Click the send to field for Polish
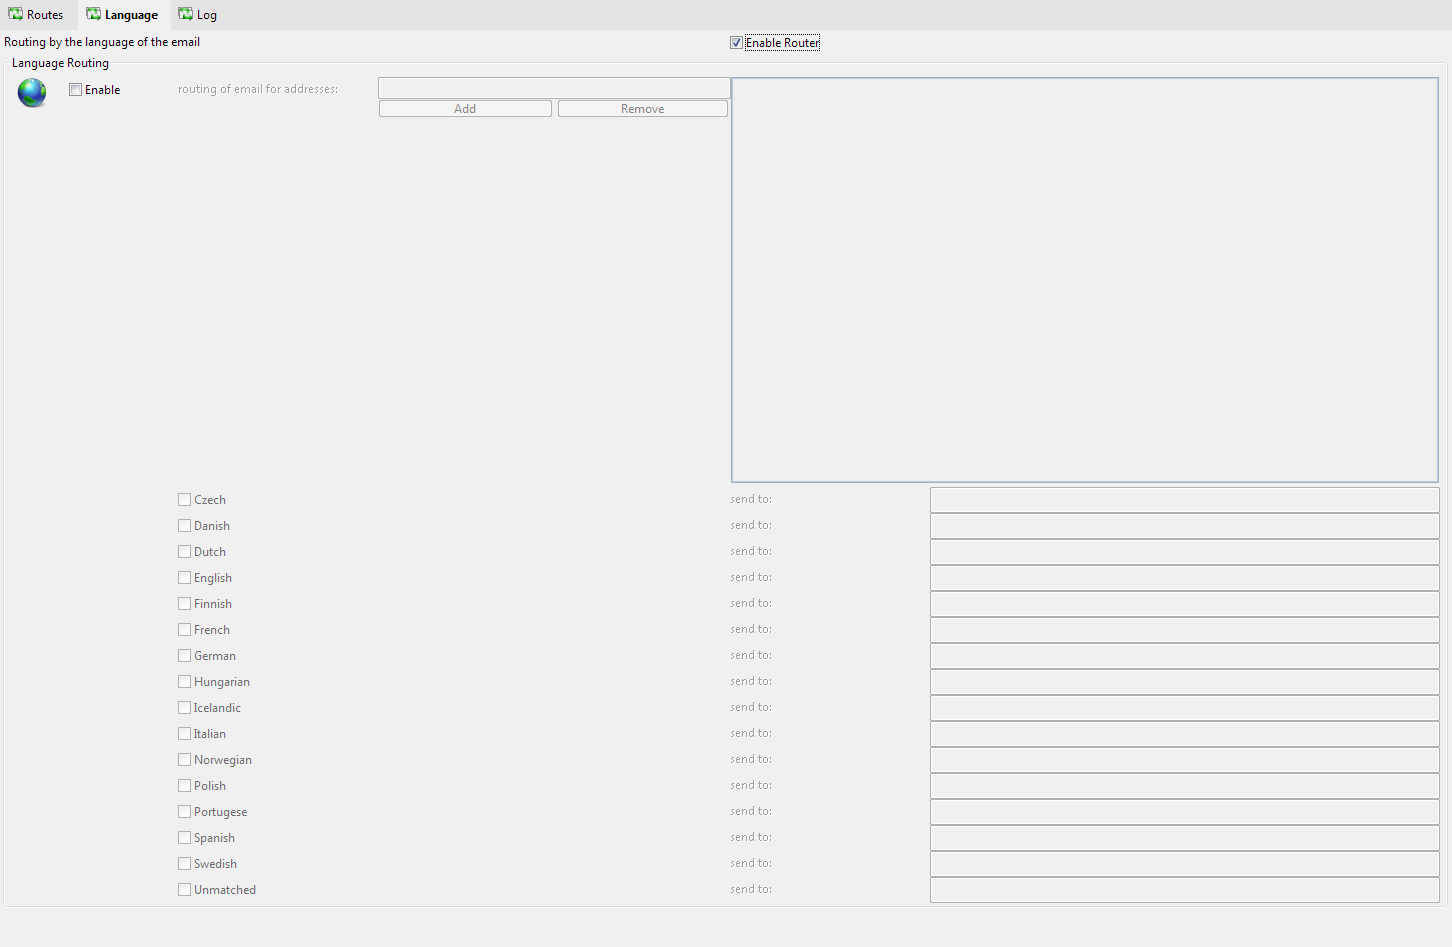This screenshot has width=1452, height=947. (x=1184, y=786)
